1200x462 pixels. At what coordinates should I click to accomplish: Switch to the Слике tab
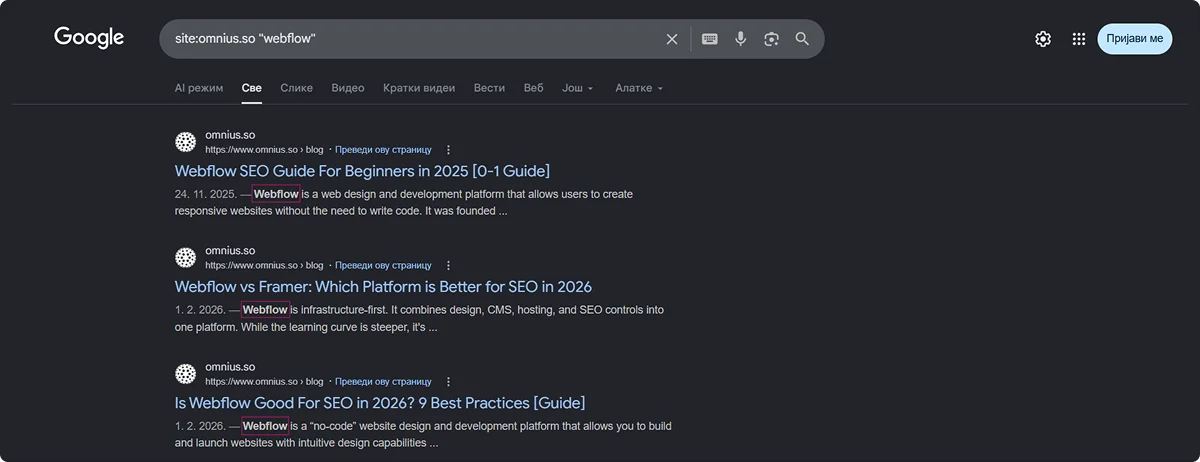pos(297,88)
